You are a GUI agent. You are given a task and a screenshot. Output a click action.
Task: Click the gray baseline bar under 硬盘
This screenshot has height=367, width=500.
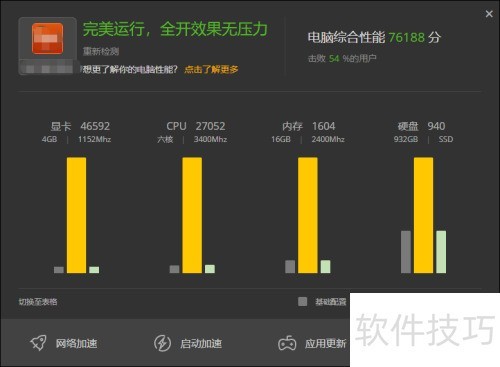(406, 252)
